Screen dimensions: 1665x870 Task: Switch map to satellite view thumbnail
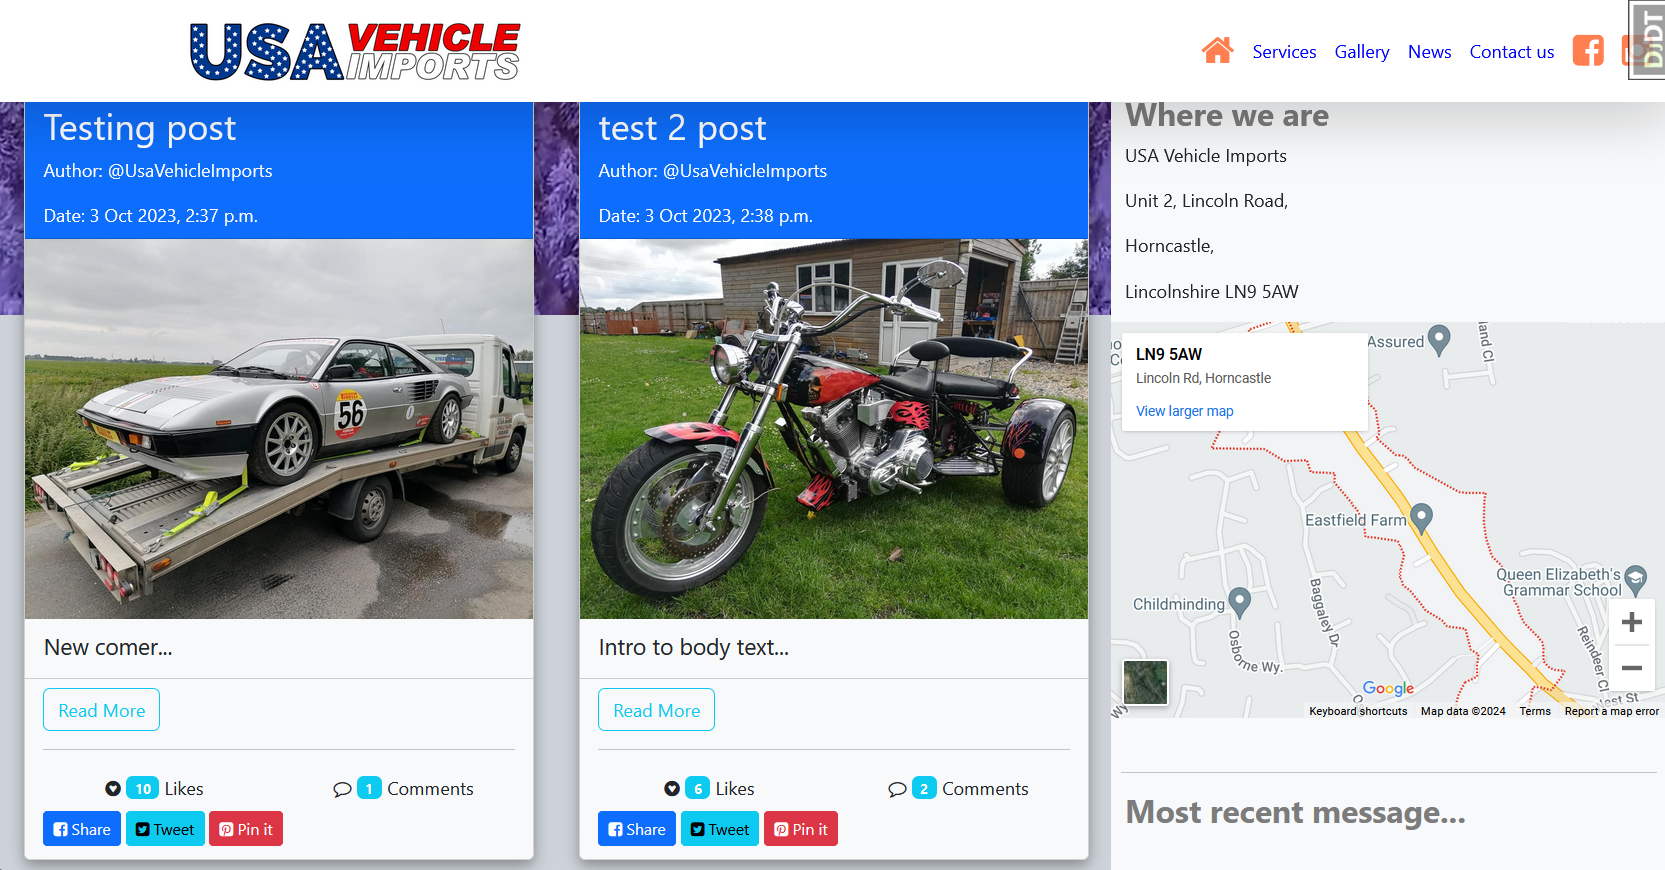pos(1145,683)
